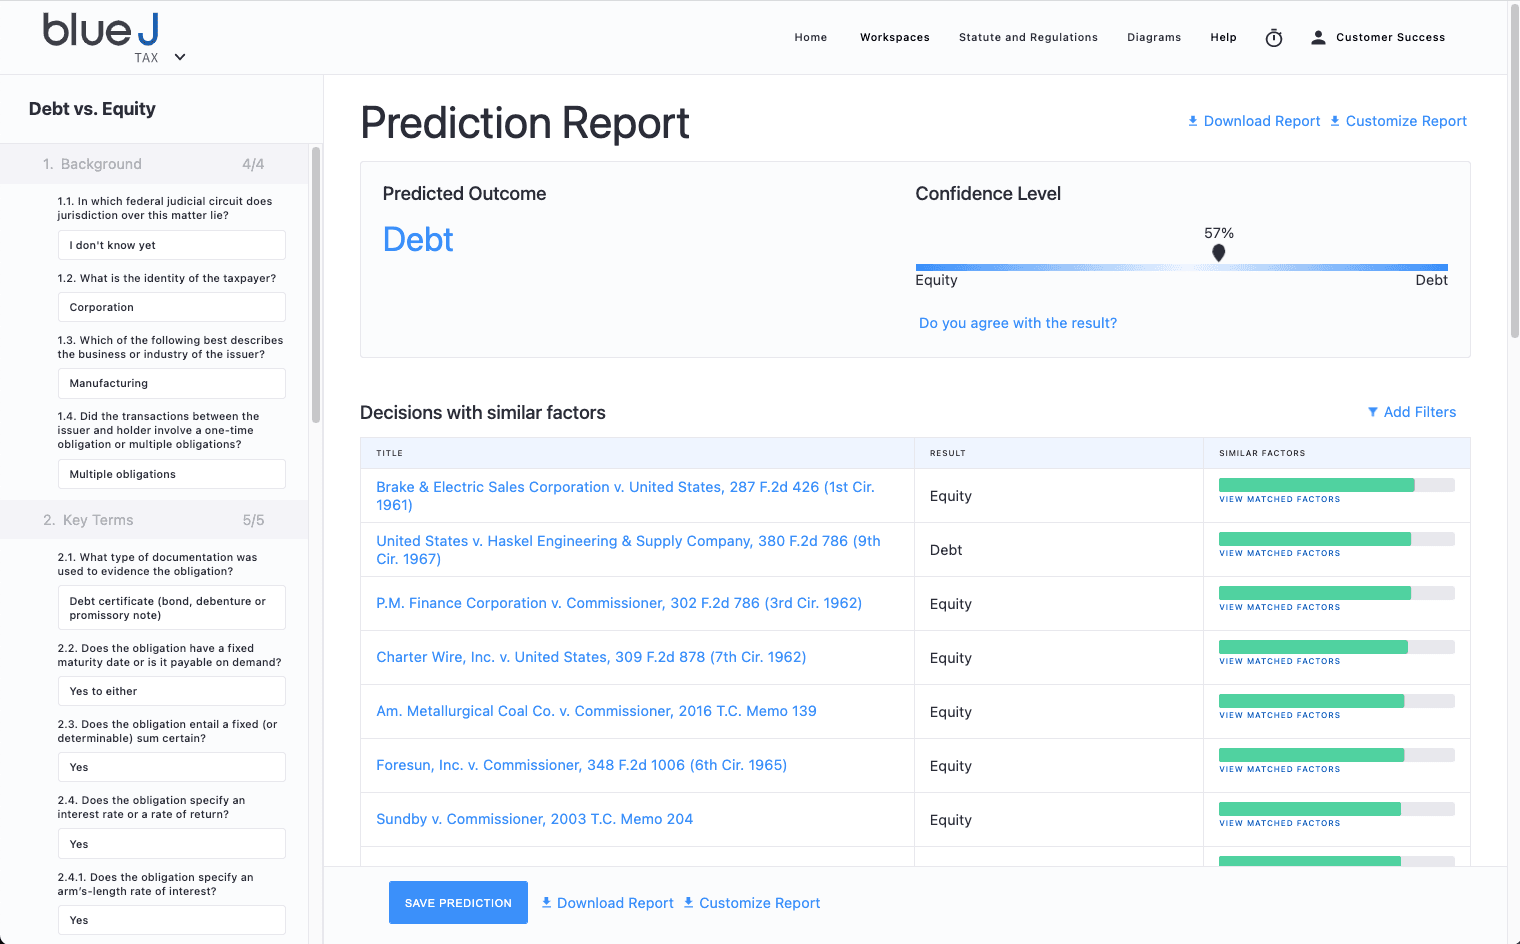The height and width of the screenshot is (944, 1520).
Task: Click bottom Customize Report arrow icon
Action: click(688, 902)
